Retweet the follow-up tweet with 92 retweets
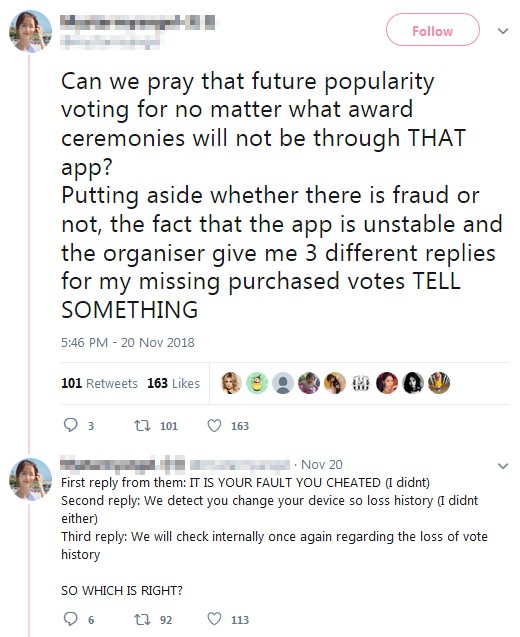 [143, 619]
